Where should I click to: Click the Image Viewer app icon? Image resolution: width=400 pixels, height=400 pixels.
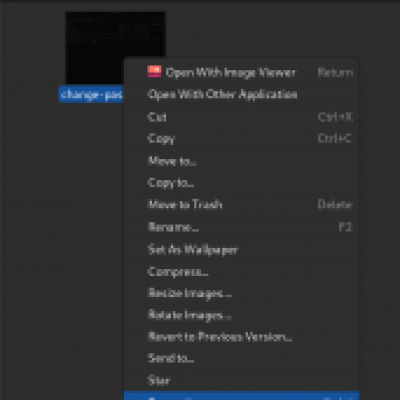154,72
